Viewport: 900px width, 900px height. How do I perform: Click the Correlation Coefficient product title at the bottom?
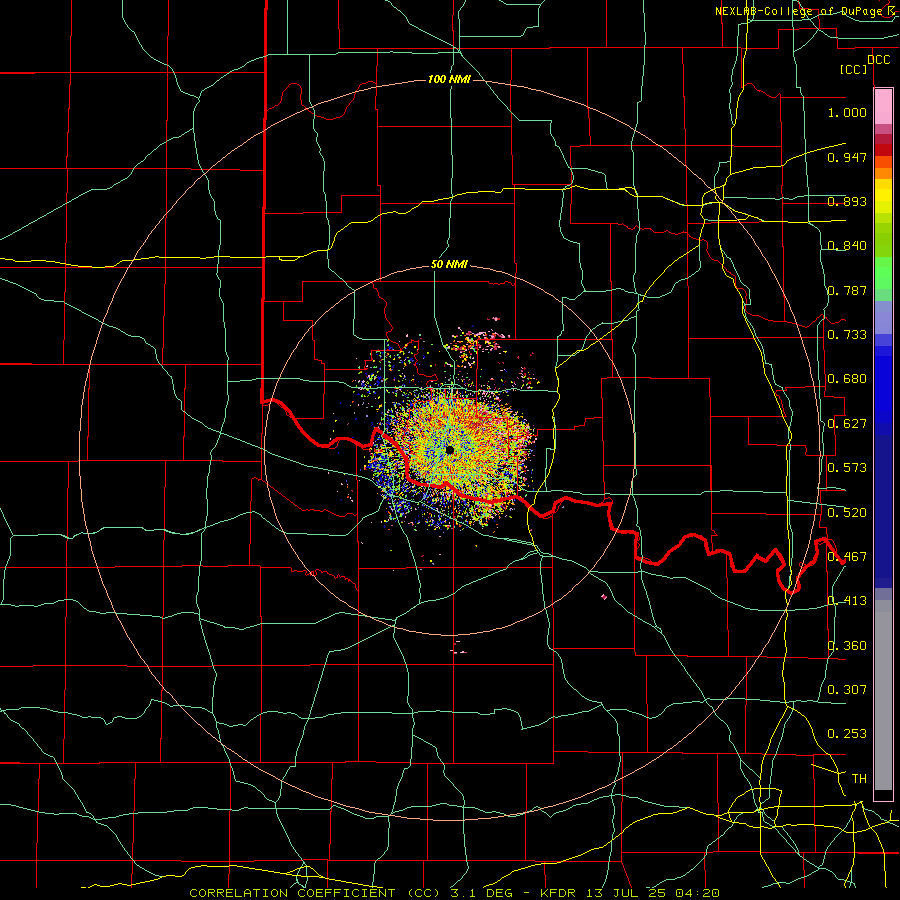[x=454, y=893]
